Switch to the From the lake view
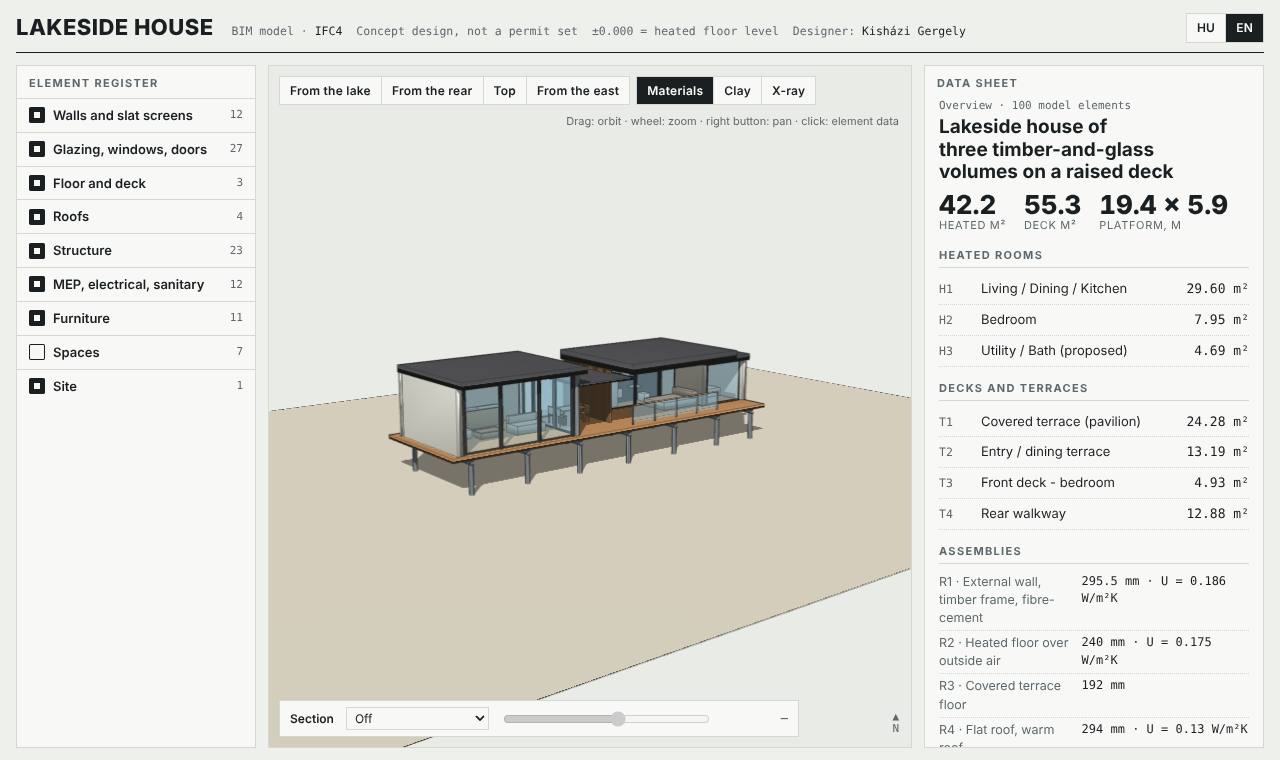1280x760 pixels. point(330,91)
